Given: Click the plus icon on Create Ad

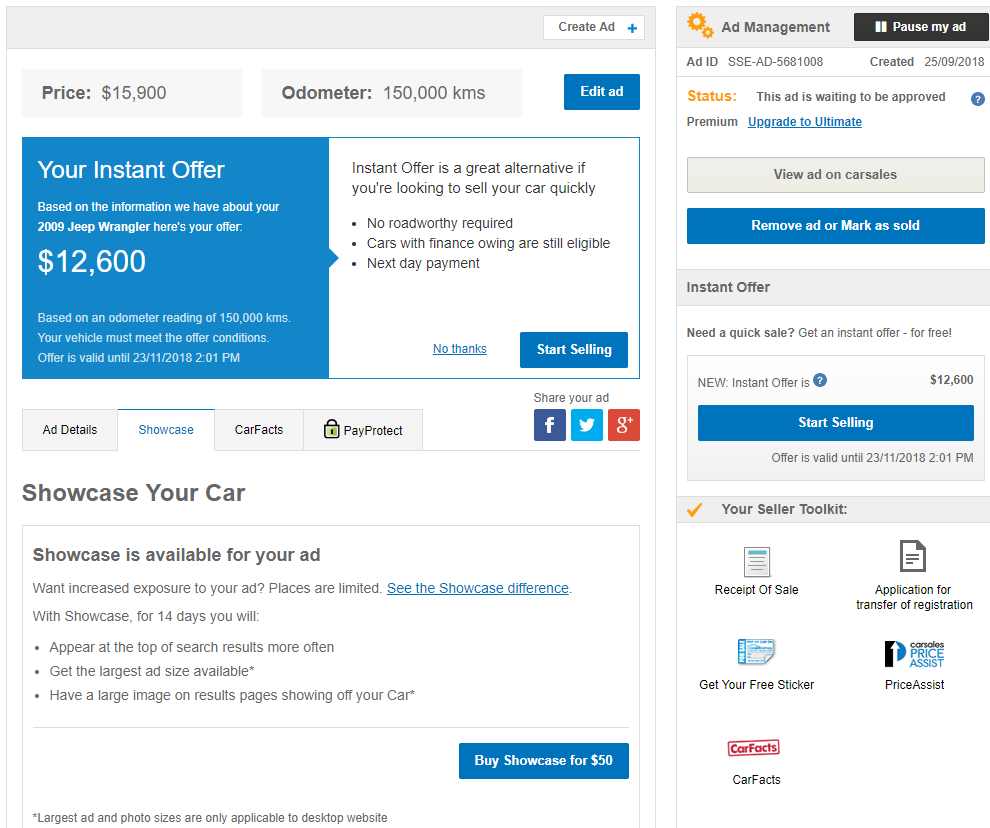Looking at the screenshot, I should pyautogui.click(x=632, y=28).
